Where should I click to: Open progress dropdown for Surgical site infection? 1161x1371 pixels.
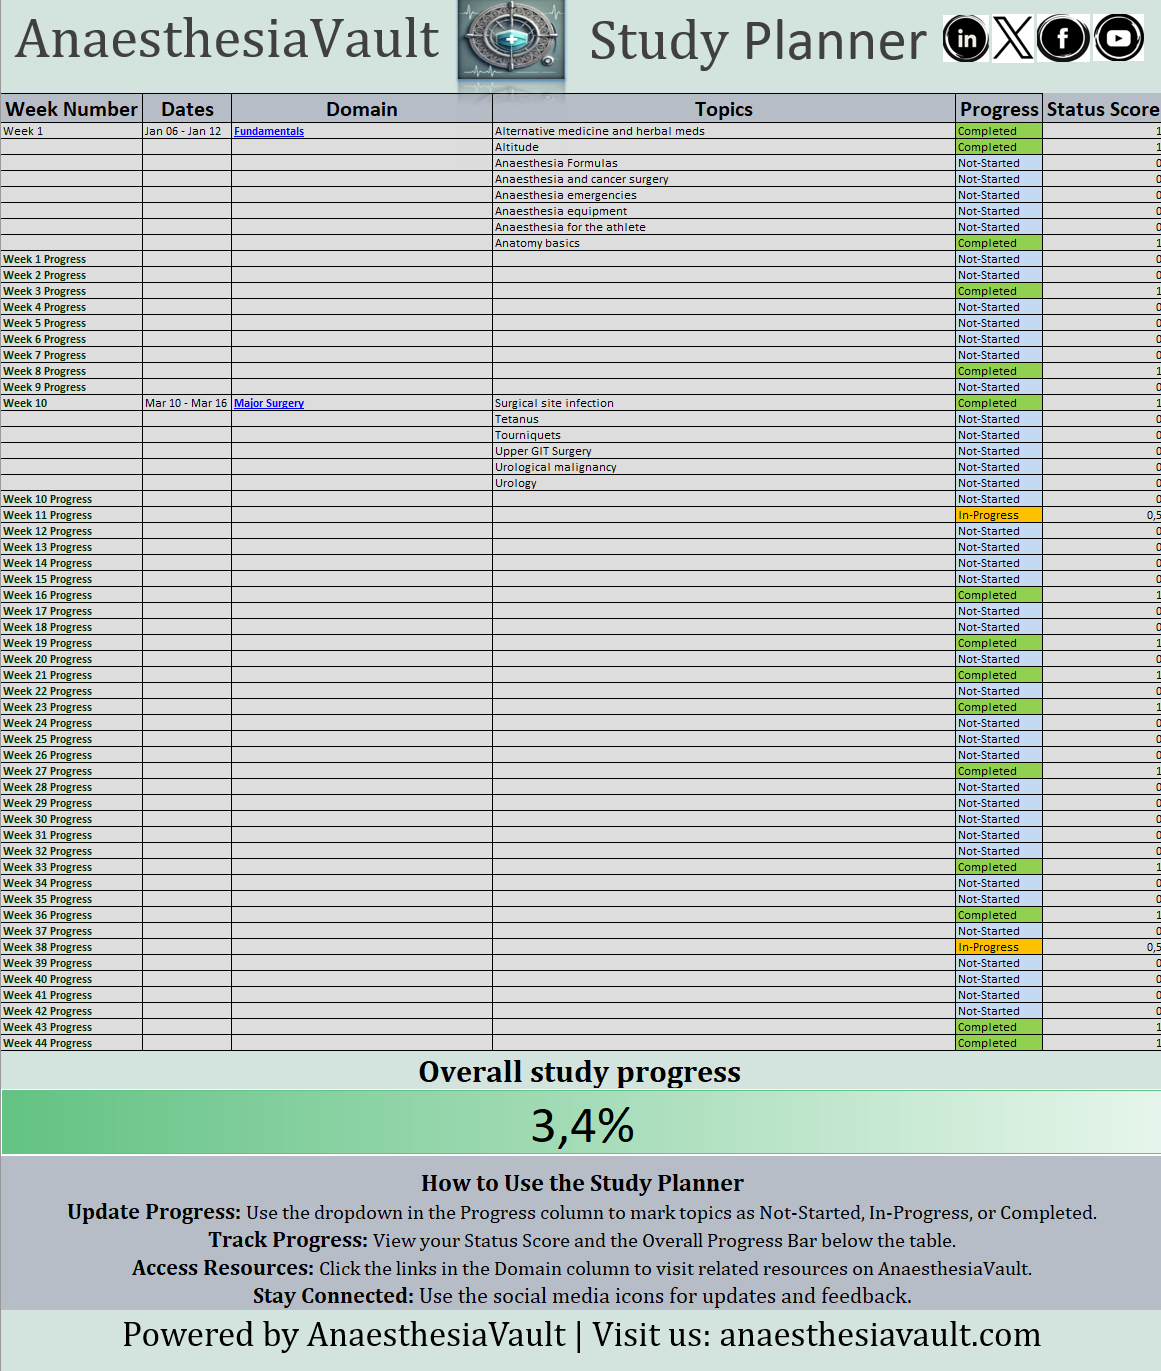coord(999,403)
